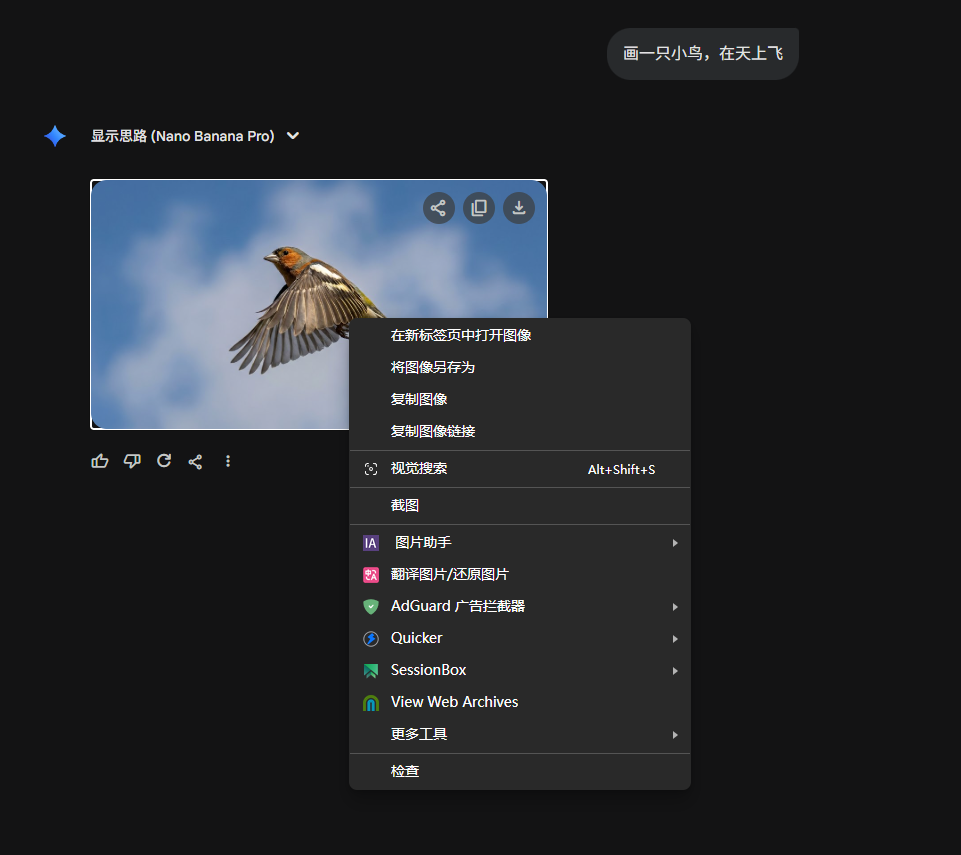Give the response a thumbs up

click(100, 461)
